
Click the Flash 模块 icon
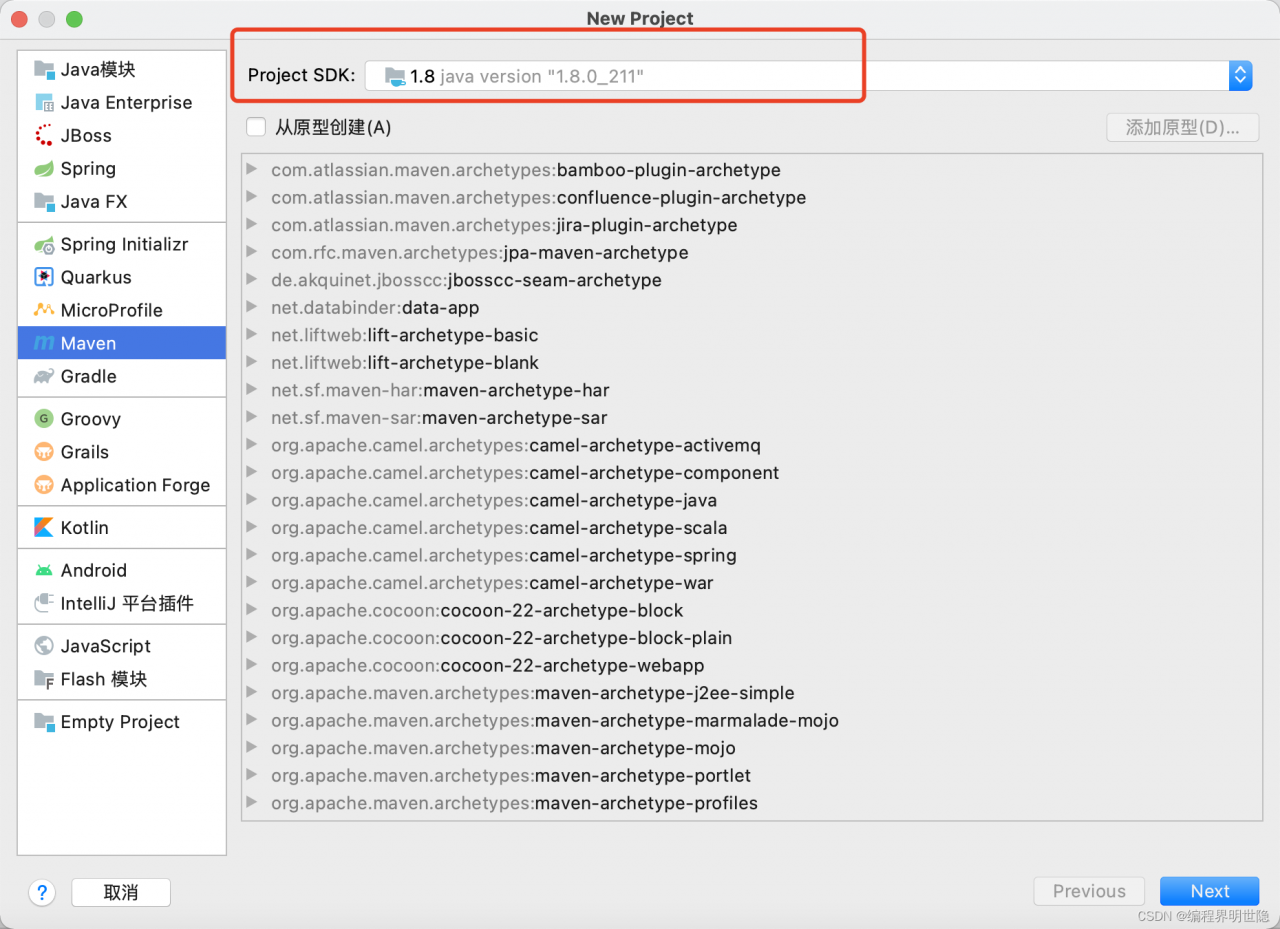pos(44,679)
